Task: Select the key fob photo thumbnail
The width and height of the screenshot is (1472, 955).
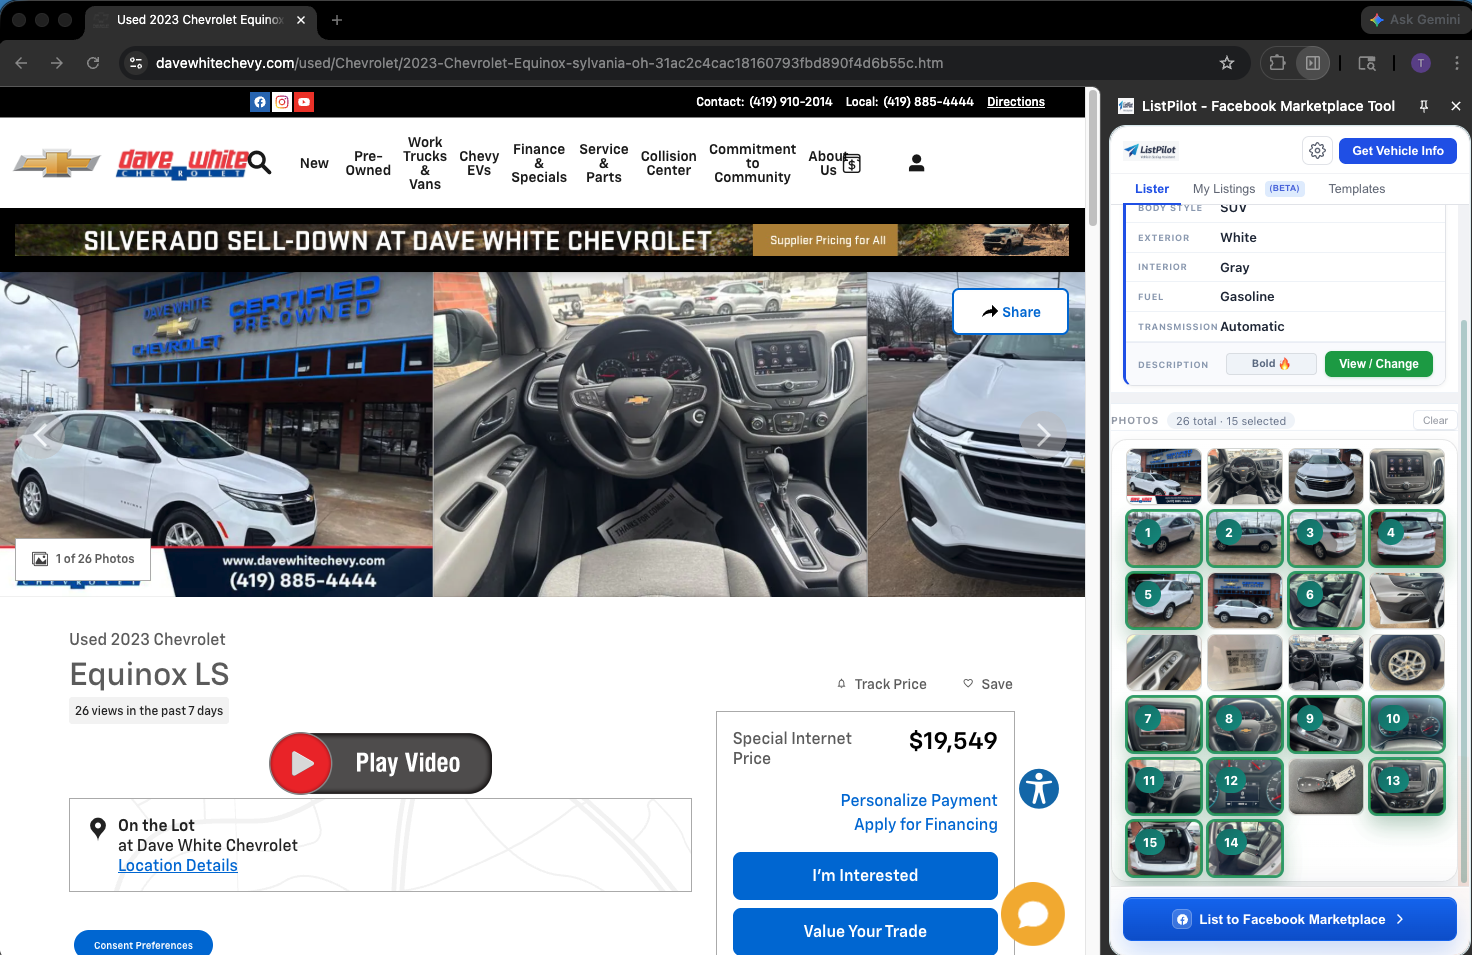Action: (1326, 786)
